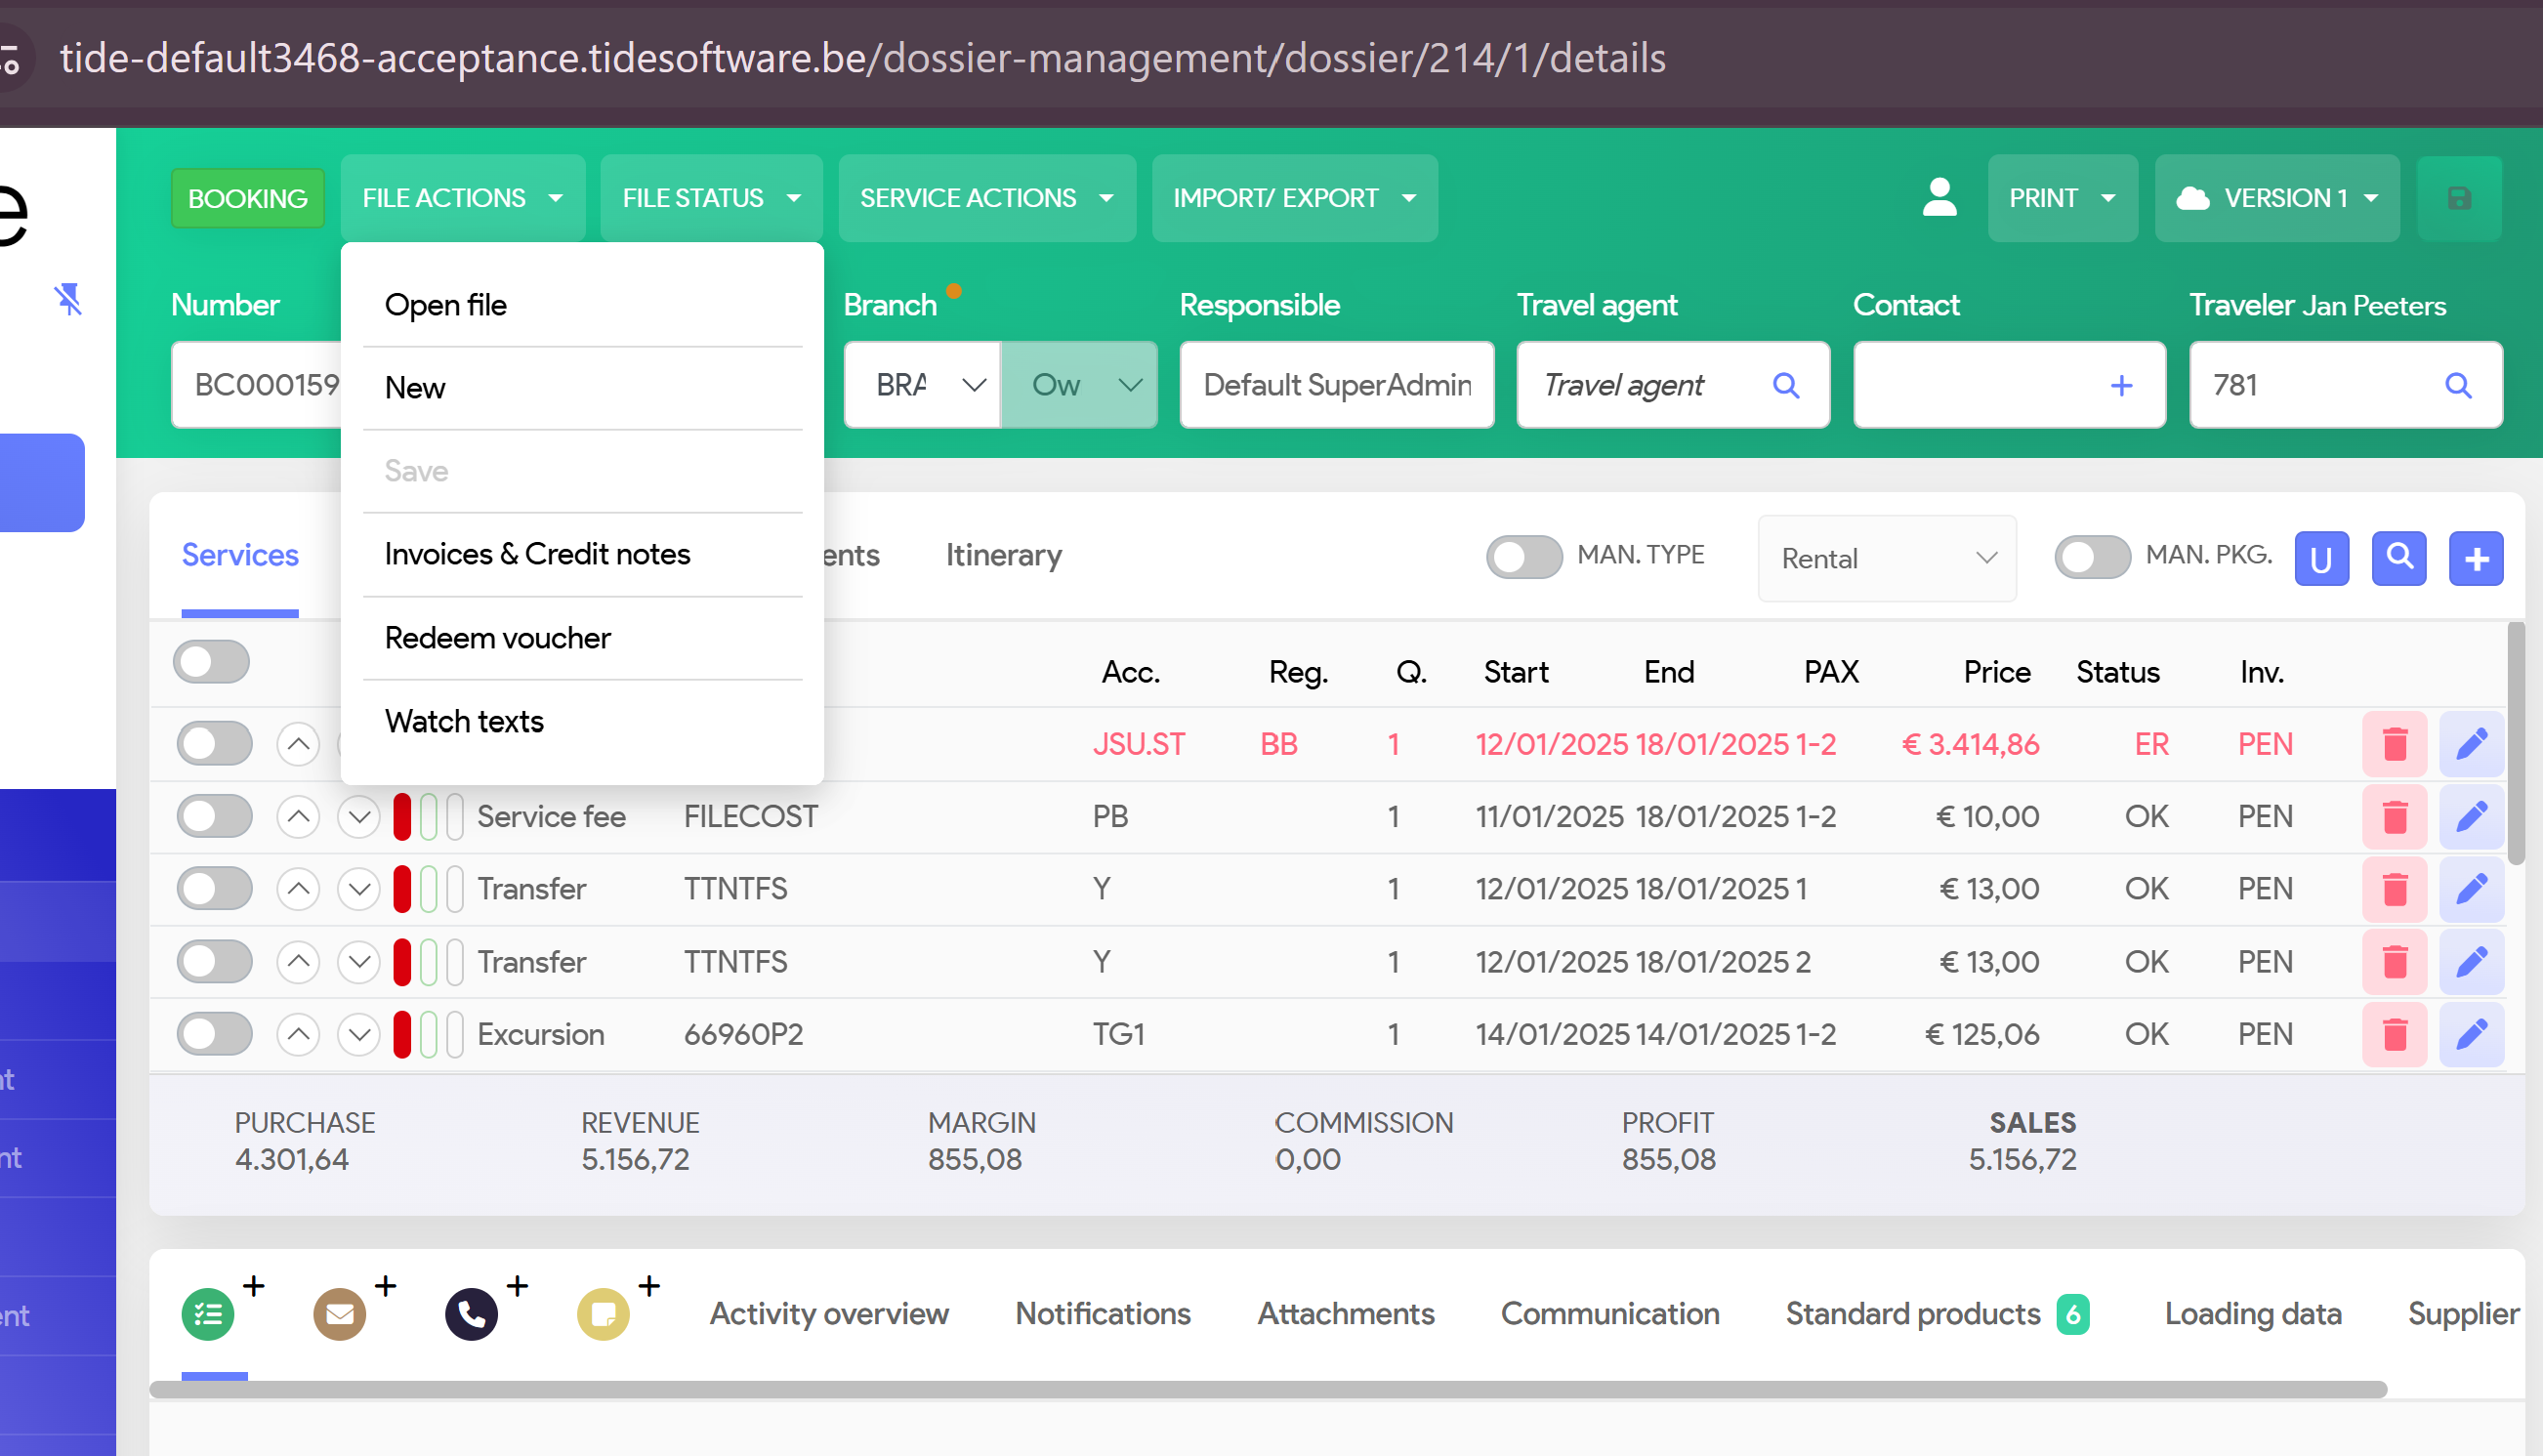Click the BOOKING status button
The height and width of the screenshot is (1456, 2543).
click(247, 198)
